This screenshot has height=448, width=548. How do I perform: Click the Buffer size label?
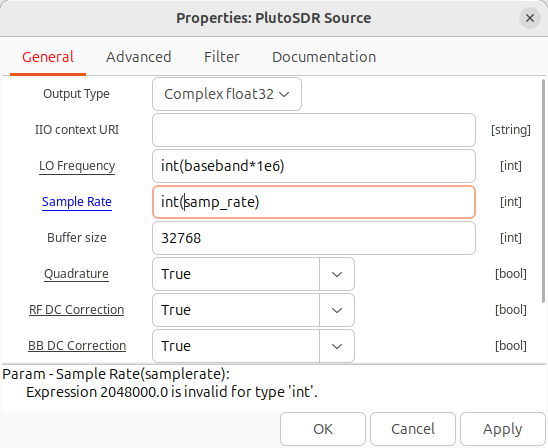pyautogui.click(x=77, y=238)
